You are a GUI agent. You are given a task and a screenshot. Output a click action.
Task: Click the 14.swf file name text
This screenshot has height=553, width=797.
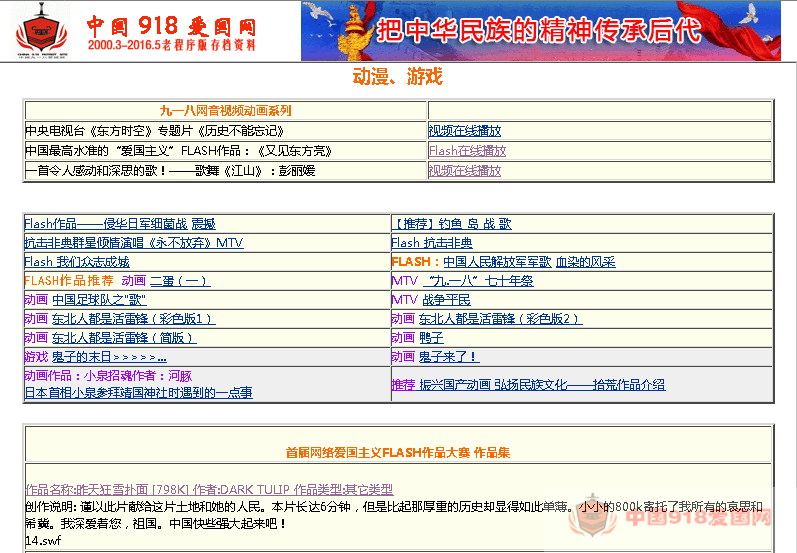pyautogui.click(x=43, y=541)
